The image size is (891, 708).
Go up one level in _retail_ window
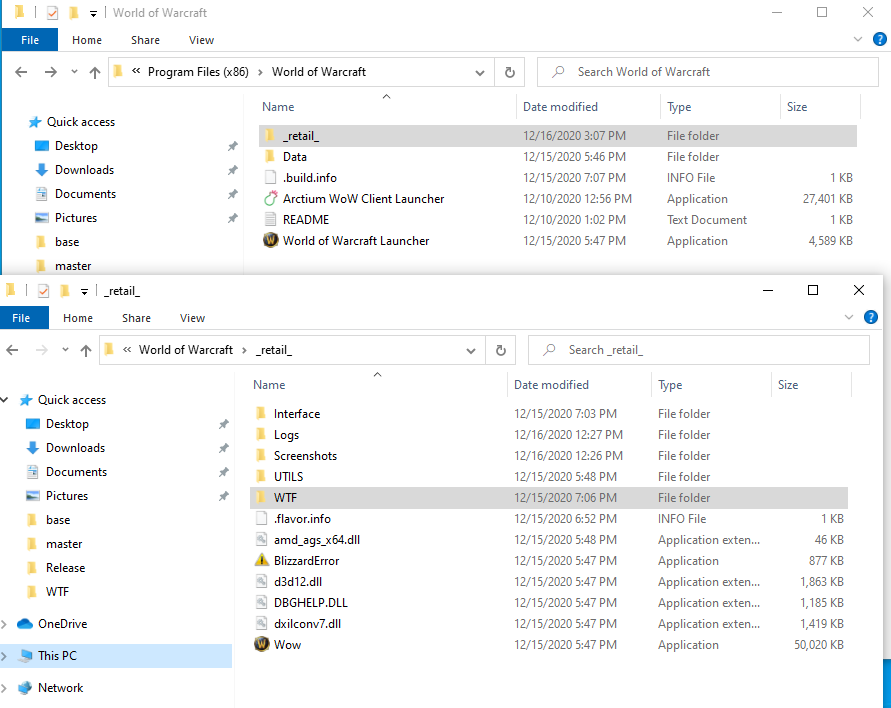[x=86, y=351]
